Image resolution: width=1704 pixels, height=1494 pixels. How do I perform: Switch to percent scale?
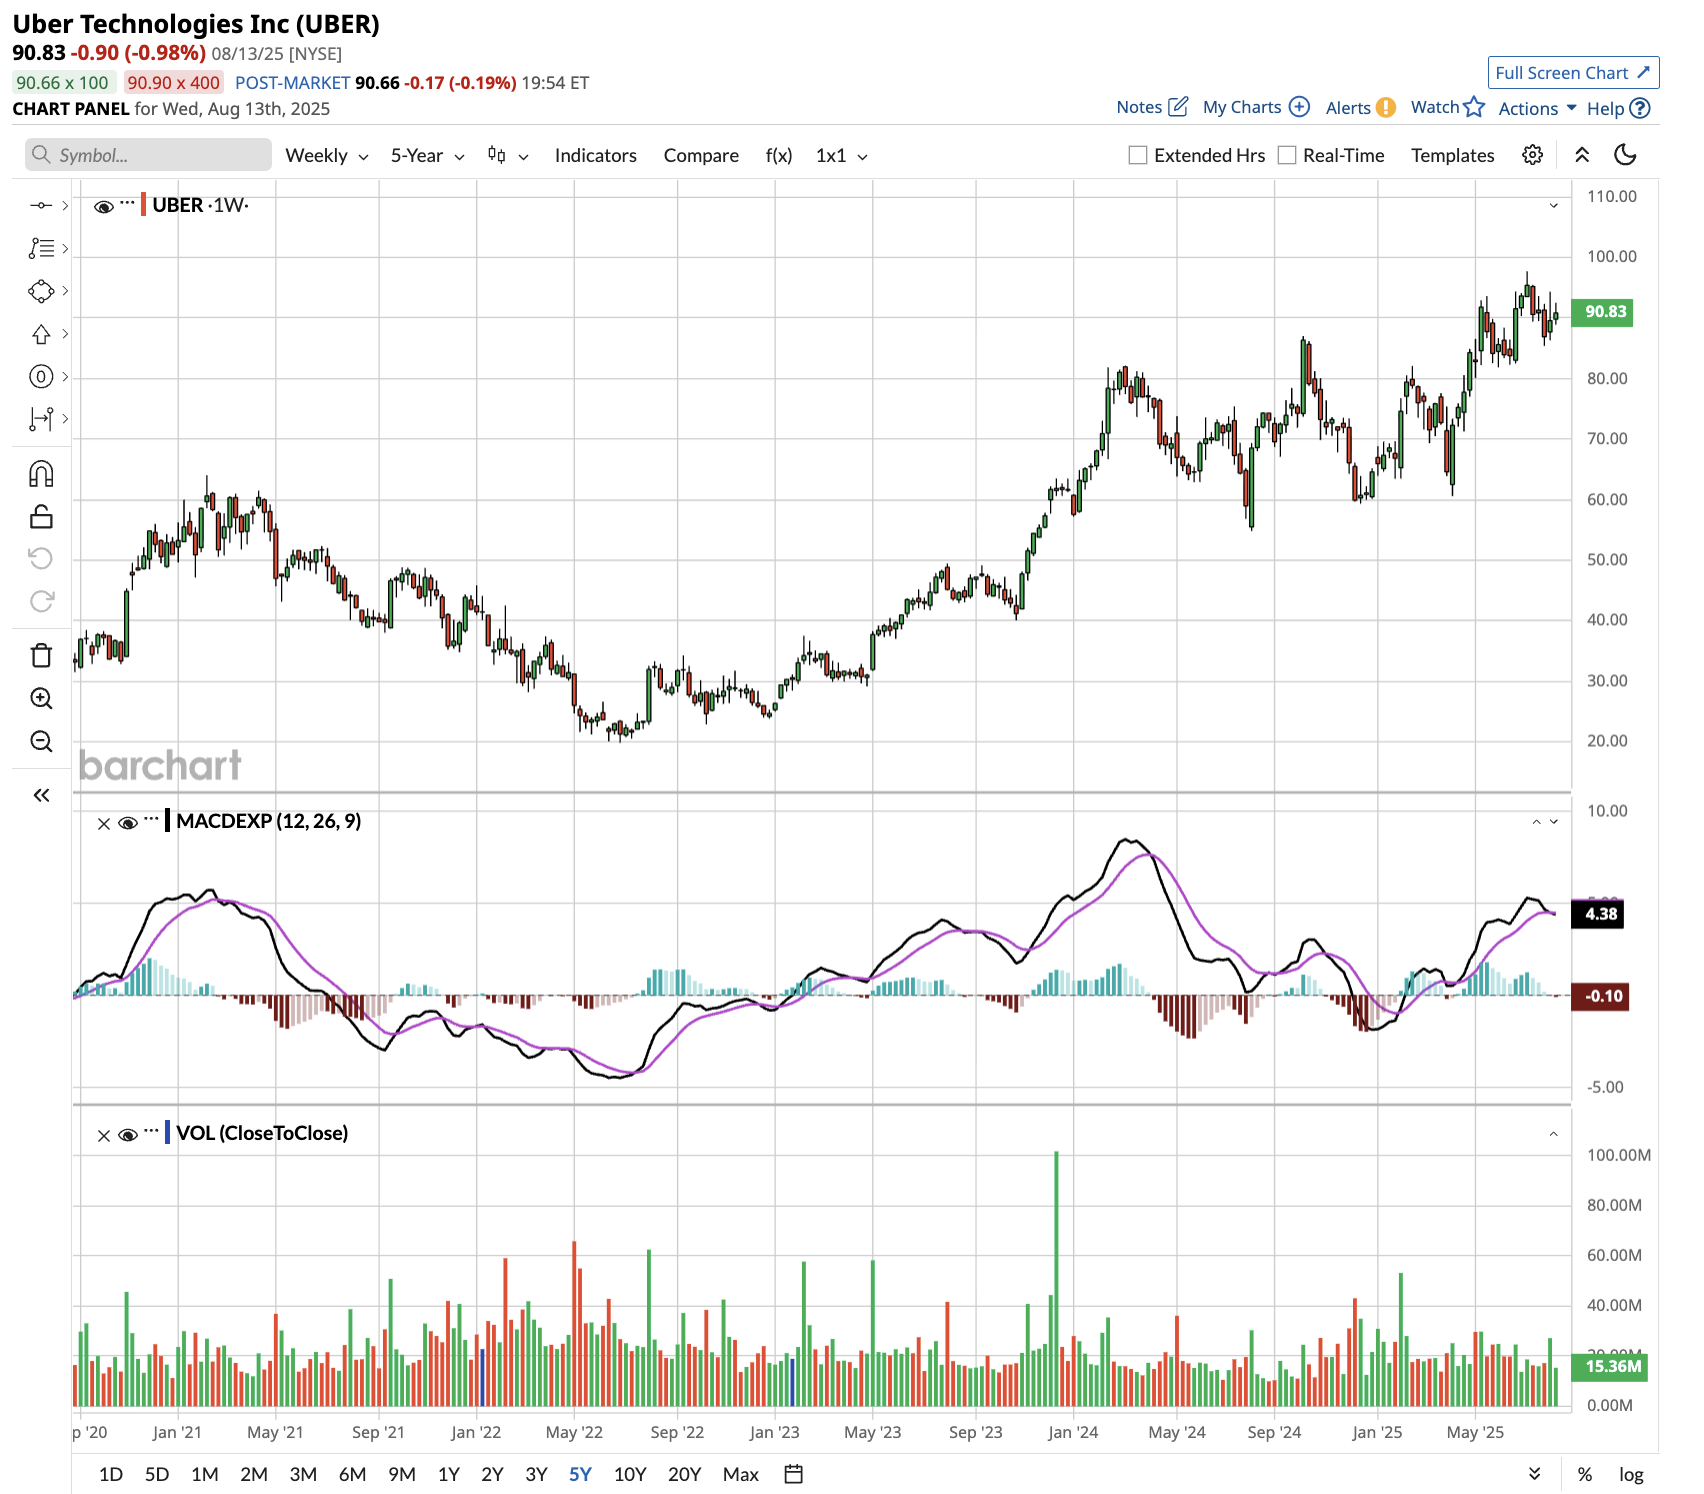pyautogui.click(x=1585, y=1474)
